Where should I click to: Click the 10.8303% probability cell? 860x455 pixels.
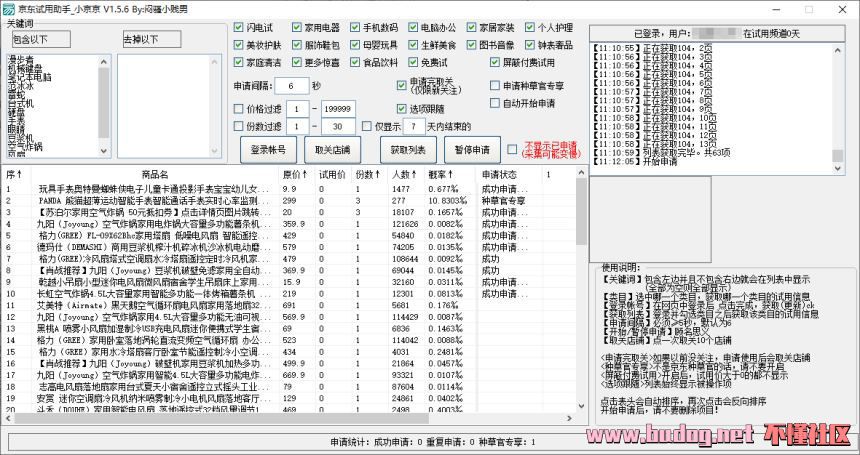coord(449,201)
